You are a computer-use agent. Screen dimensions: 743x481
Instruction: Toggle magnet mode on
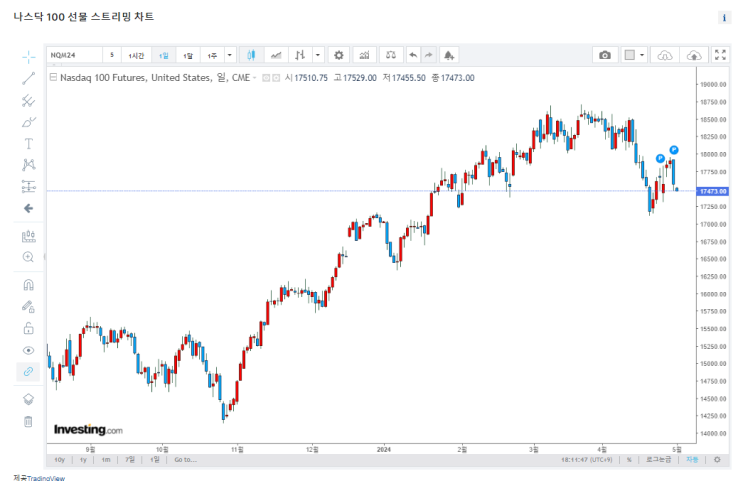click(x=28, y=284)
